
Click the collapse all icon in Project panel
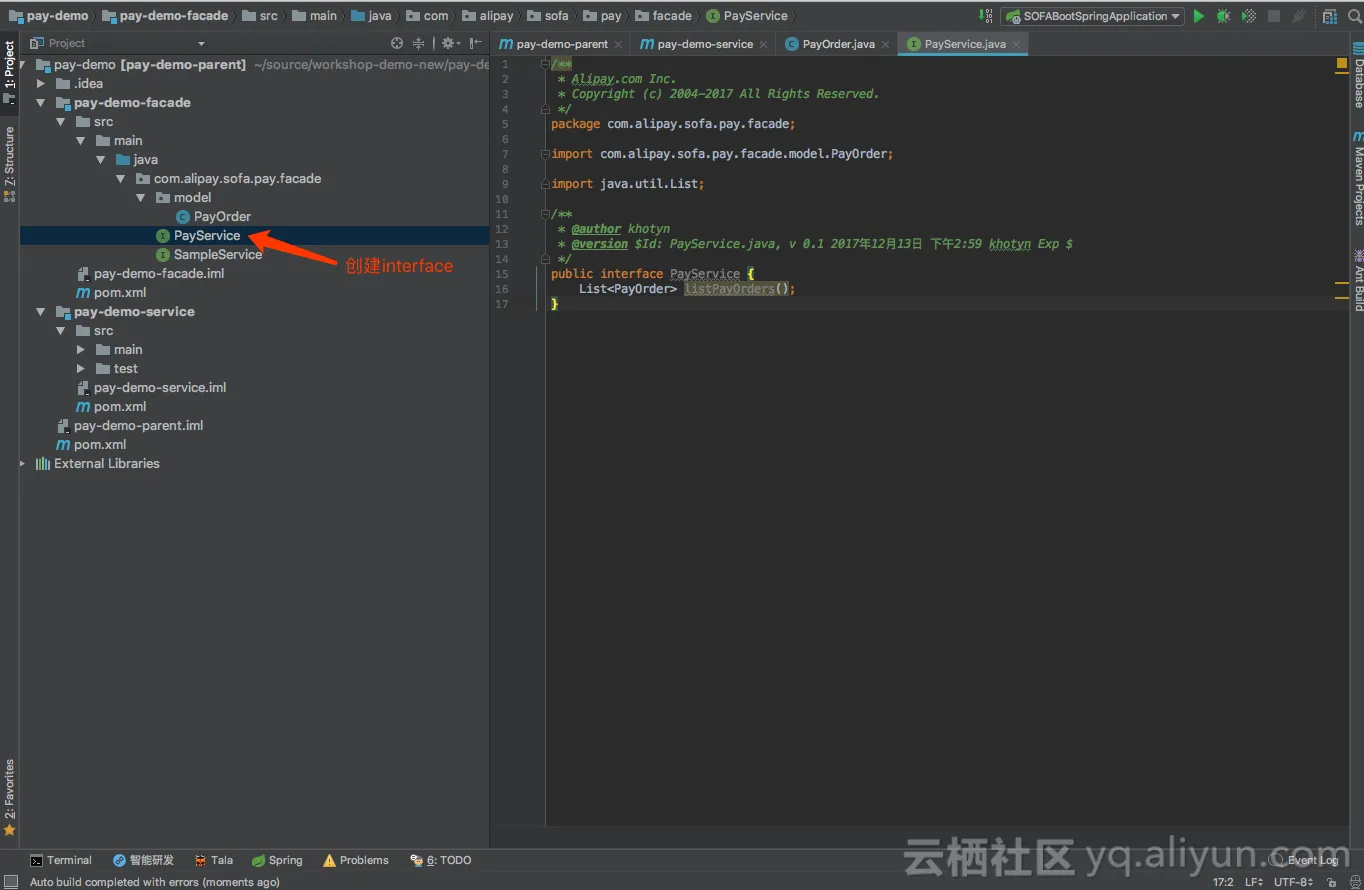click(419, 43)
